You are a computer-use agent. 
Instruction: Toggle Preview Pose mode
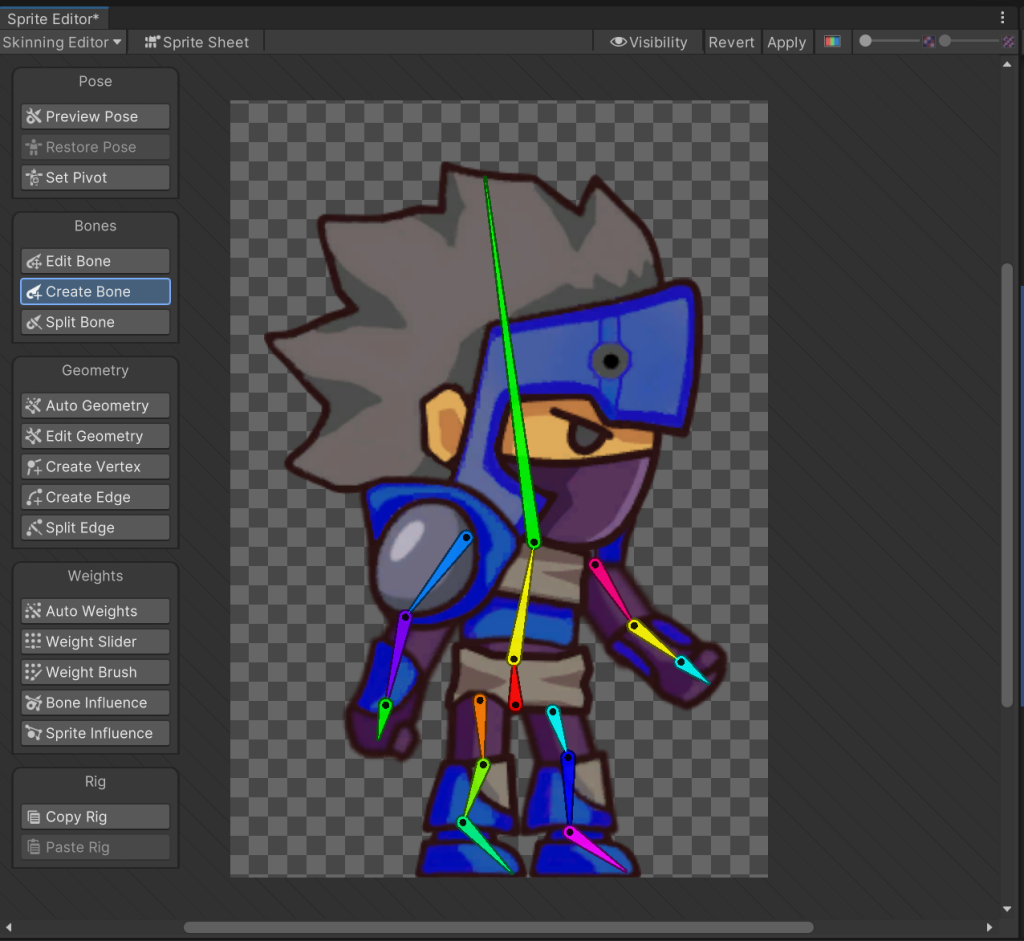pos(95,116)
